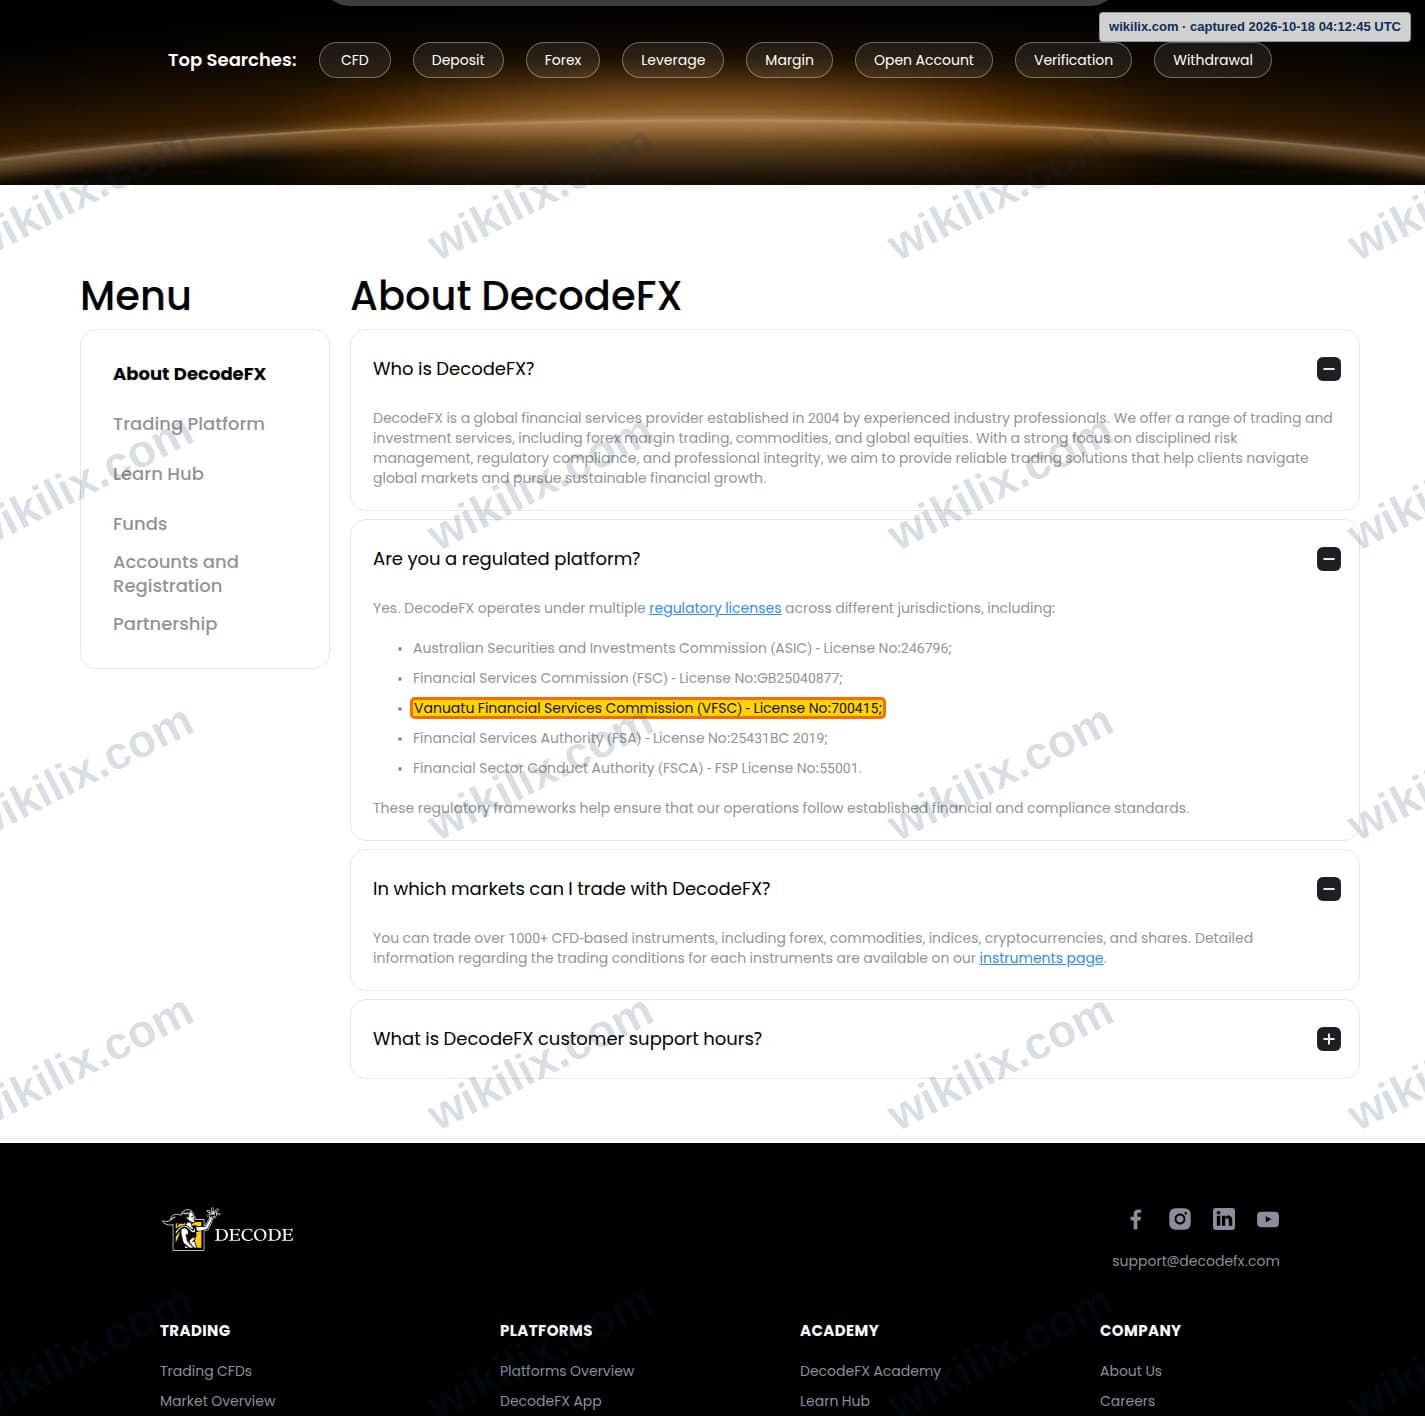Click the support@decodefx.com email address

pyautogui.click(x=1196, y=1261)
